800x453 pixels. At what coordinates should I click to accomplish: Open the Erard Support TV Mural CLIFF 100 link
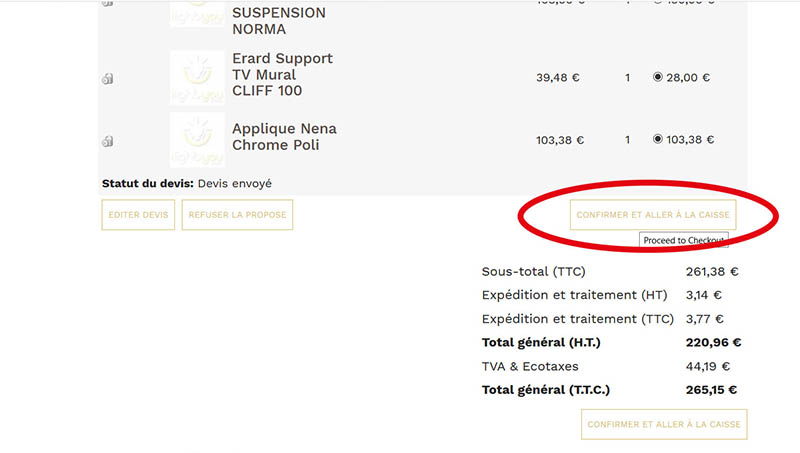click(282, 75)
